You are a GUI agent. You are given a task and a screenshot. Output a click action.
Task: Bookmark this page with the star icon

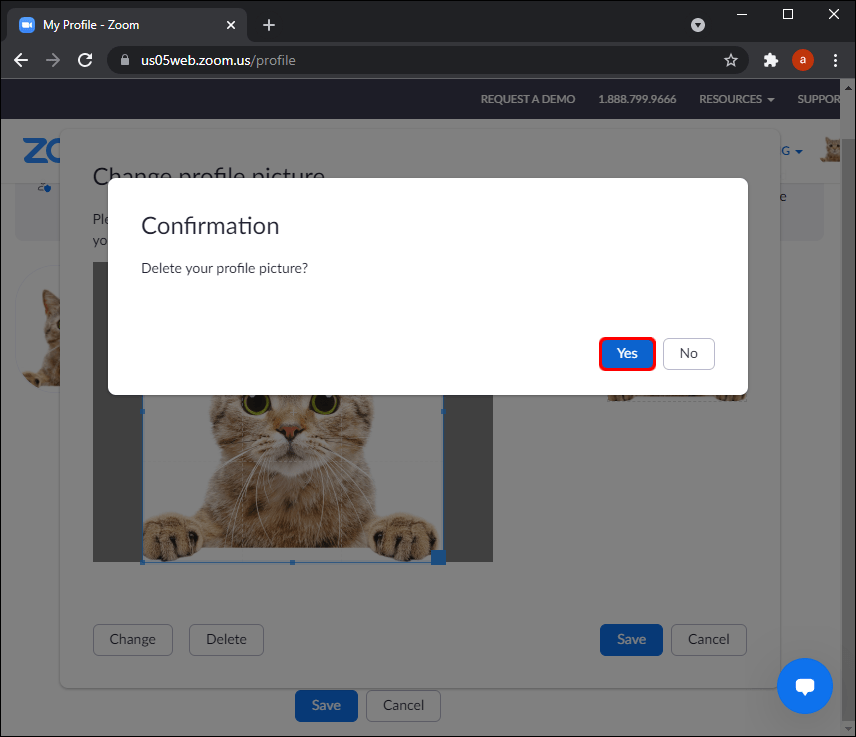[731, 60]
